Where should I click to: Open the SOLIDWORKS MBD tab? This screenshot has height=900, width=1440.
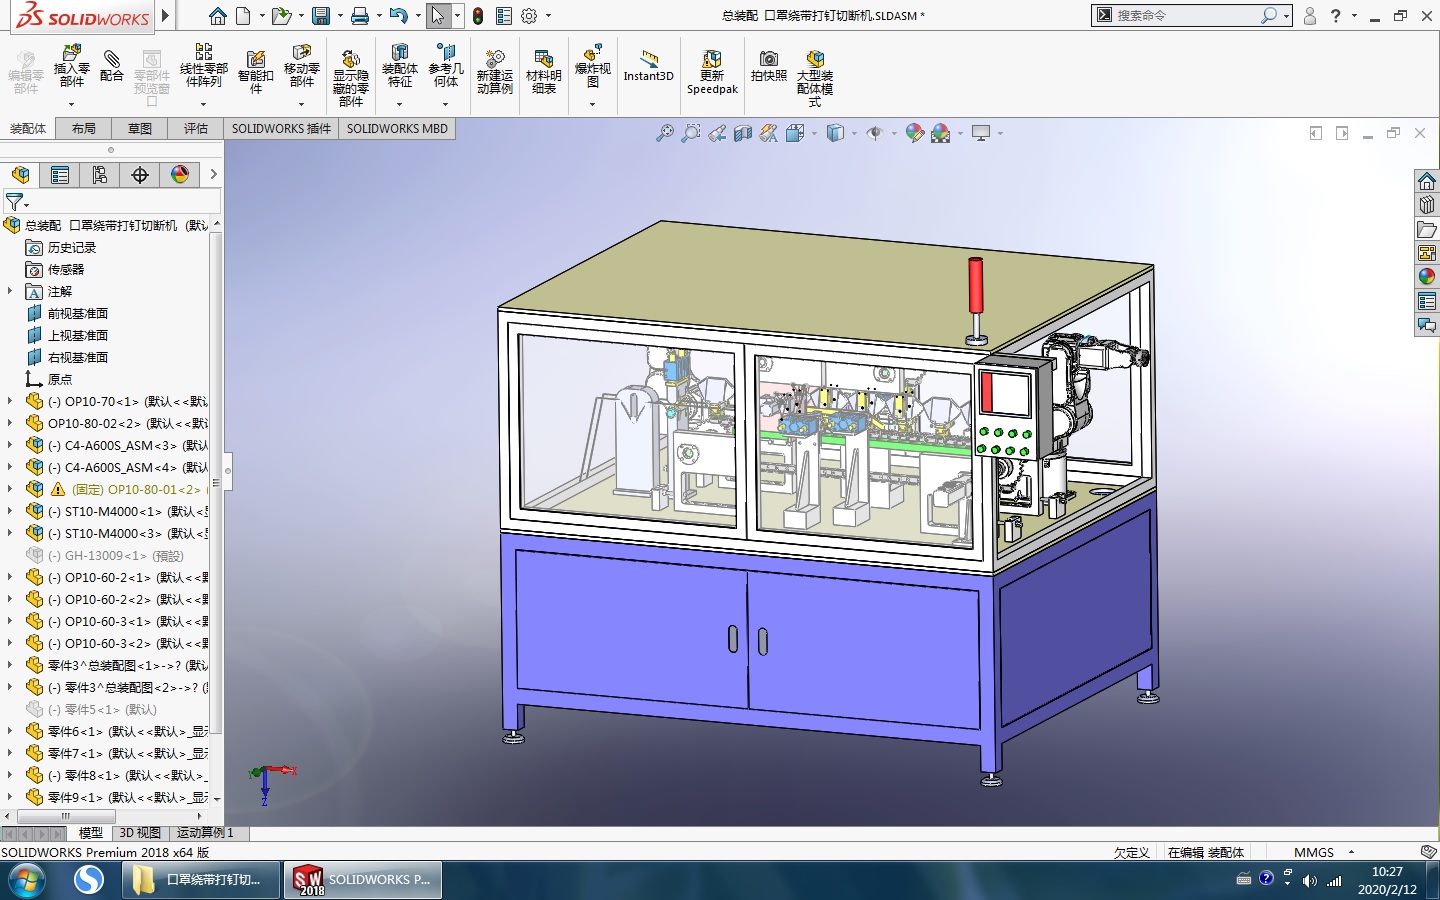point(397,129)
